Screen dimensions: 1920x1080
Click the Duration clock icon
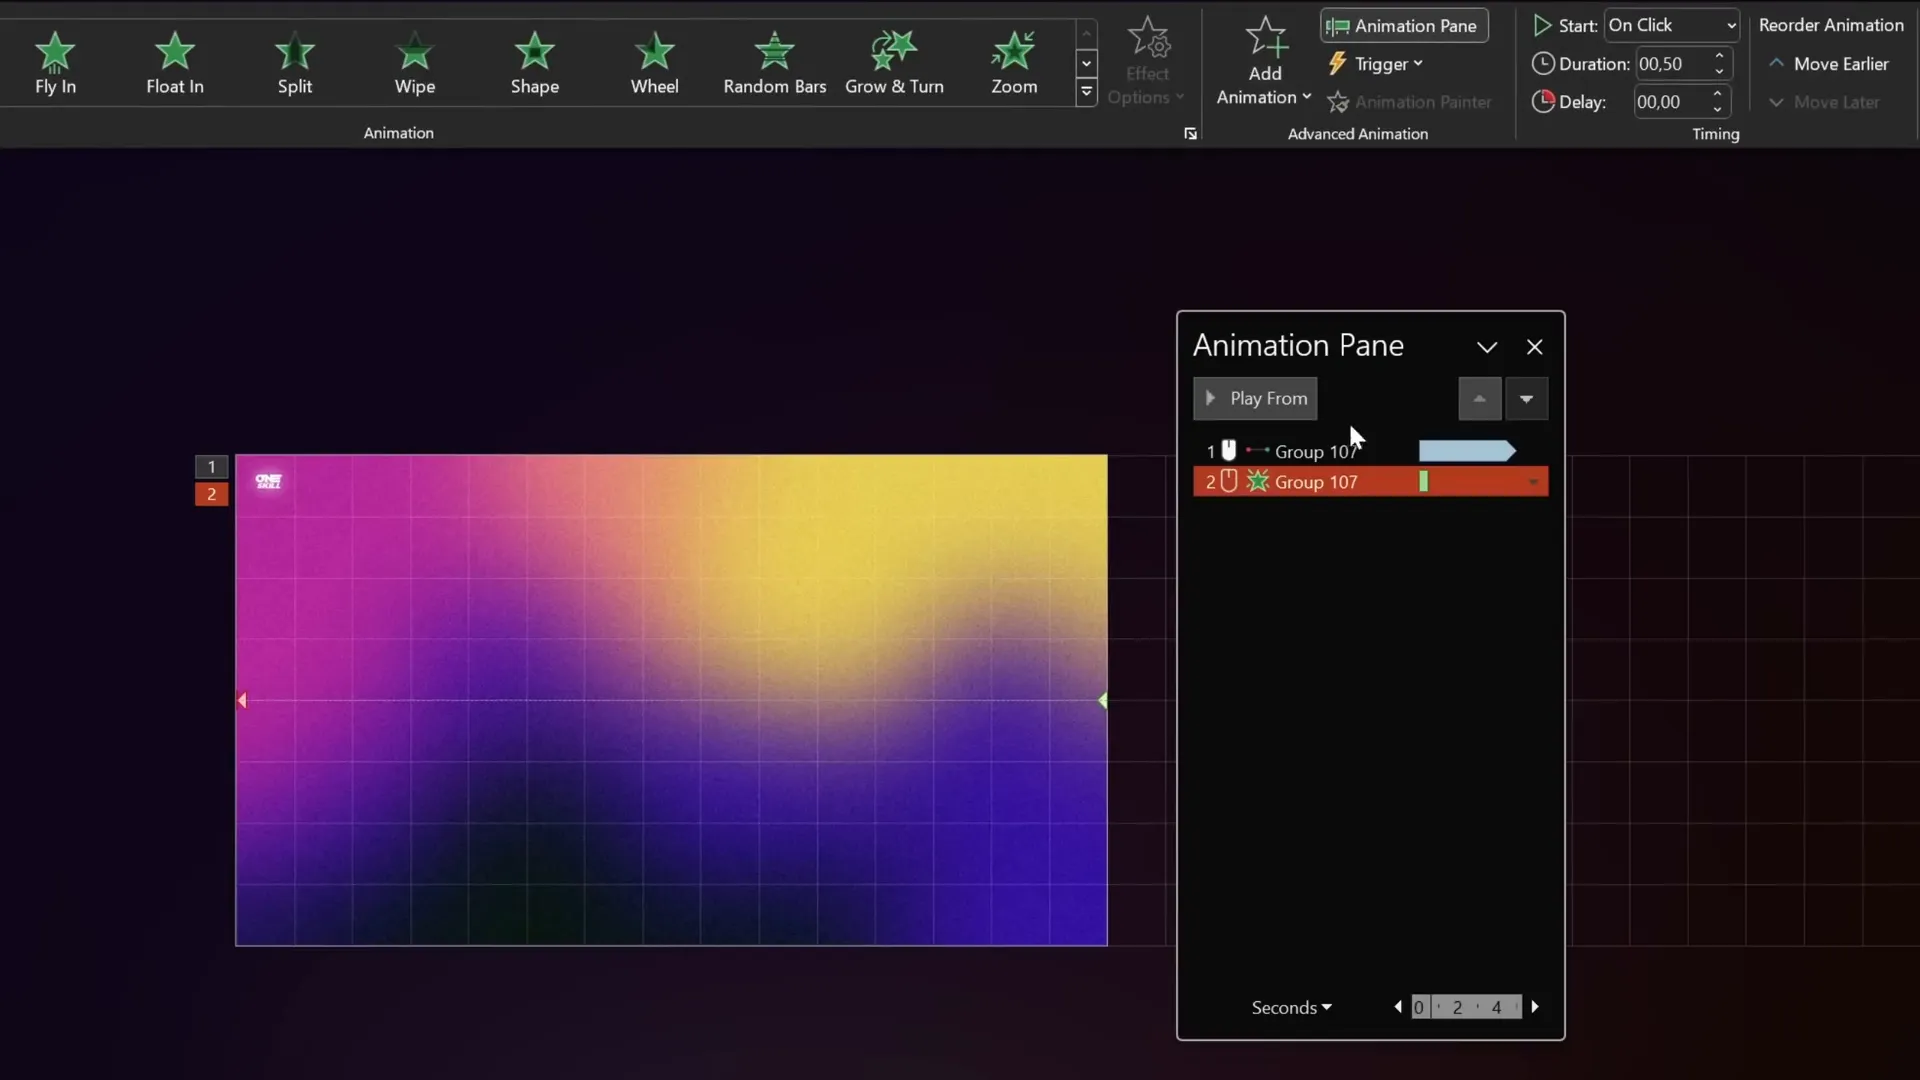pos(1543,64)
